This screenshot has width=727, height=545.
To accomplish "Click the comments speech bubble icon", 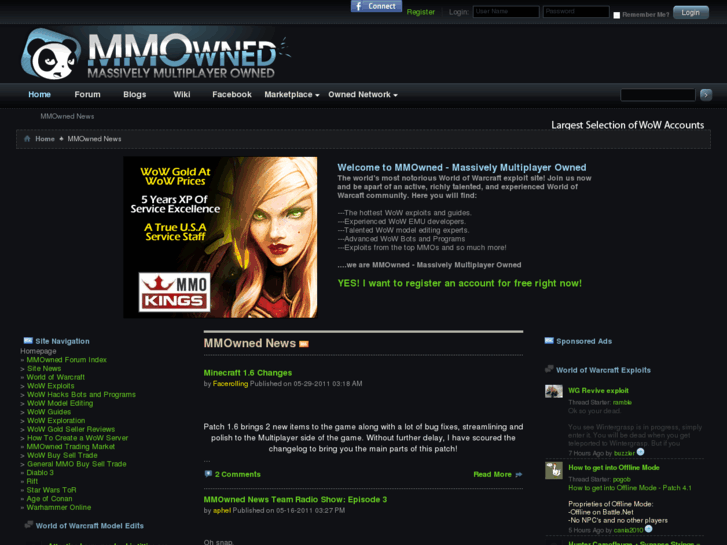I will coord(208,474).
